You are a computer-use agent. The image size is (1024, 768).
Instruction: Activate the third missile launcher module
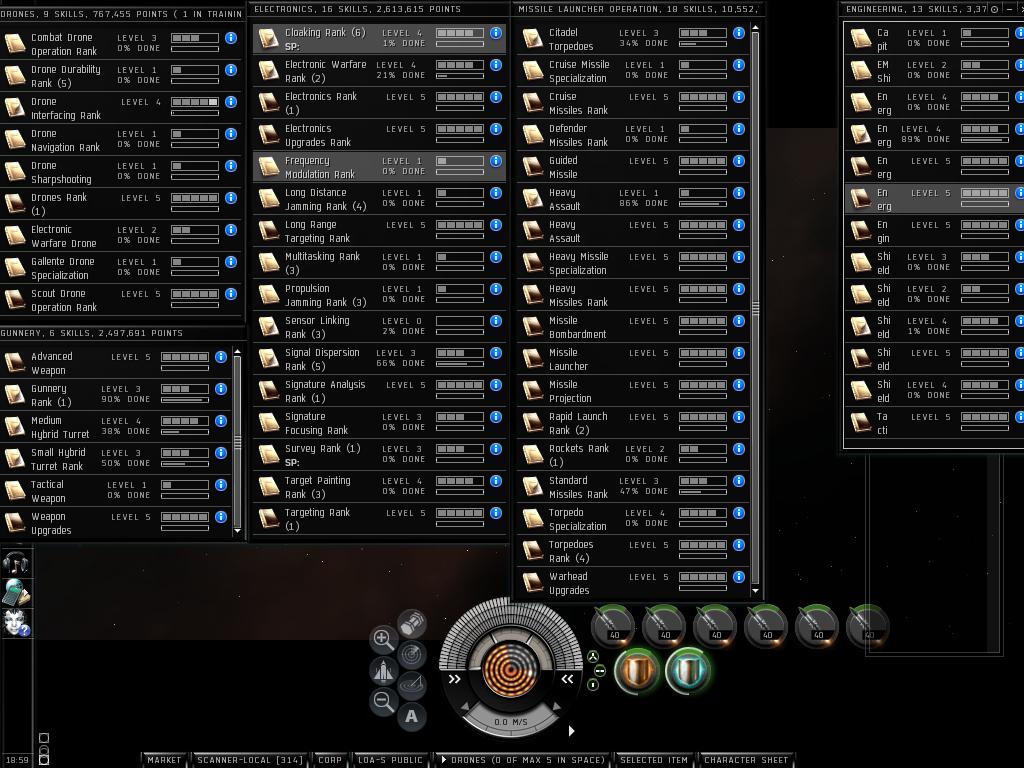715,626
